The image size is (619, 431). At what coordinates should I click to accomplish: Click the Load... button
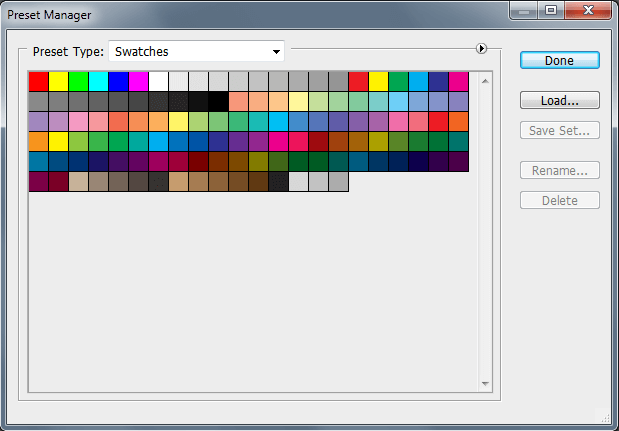(x=559, y=100)
